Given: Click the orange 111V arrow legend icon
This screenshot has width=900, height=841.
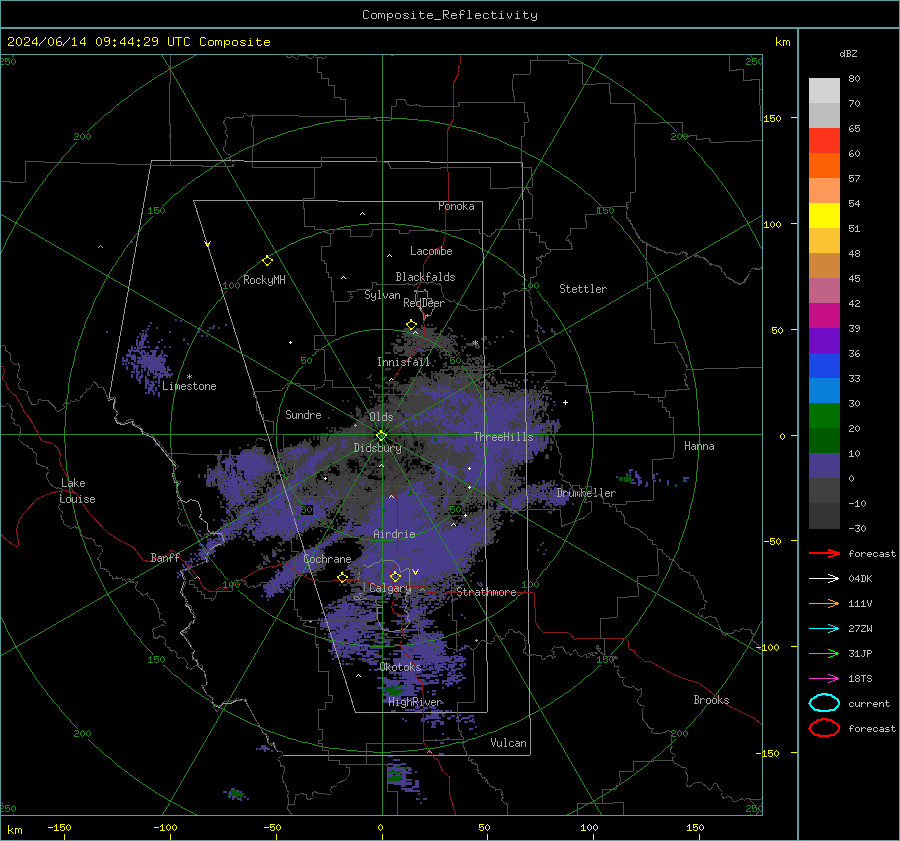Looking at the screenshot, I should click(x=824, y=603).
